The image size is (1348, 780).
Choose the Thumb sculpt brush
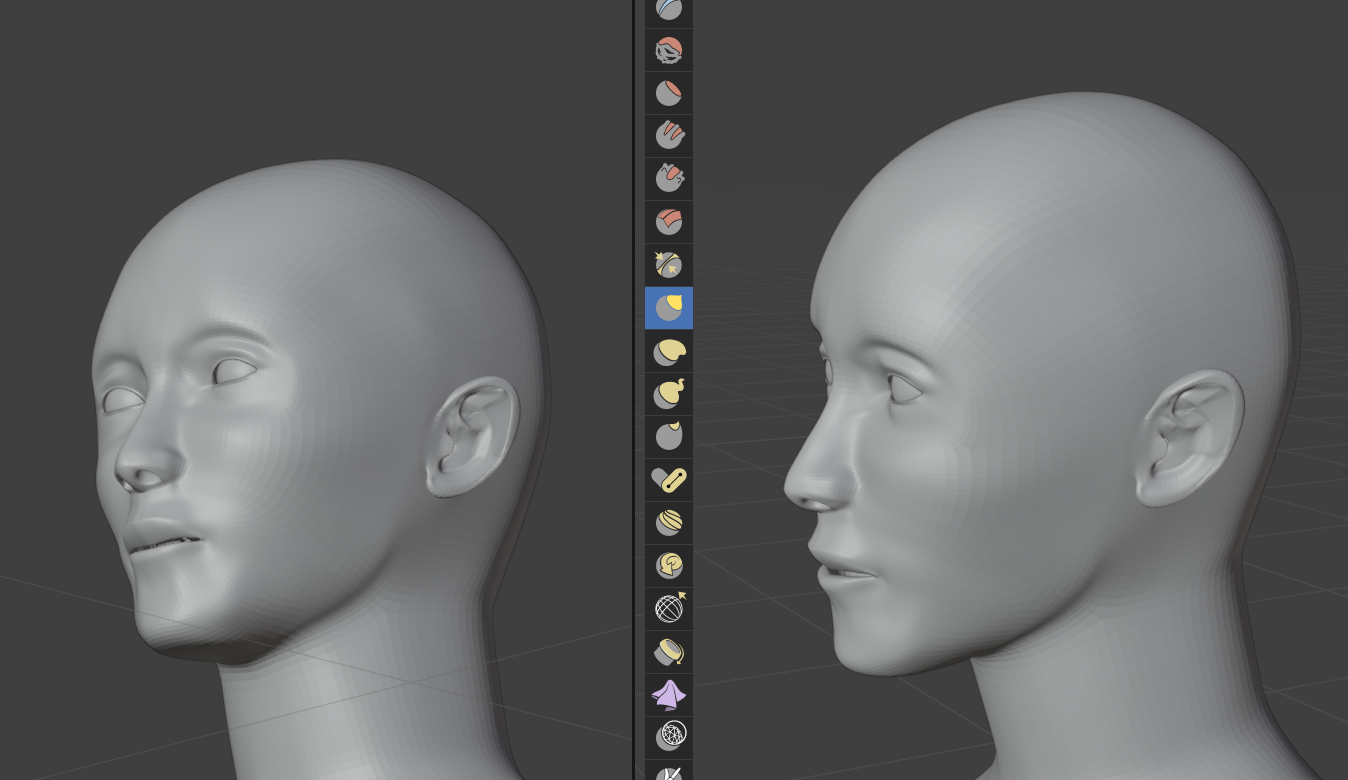(x=669, y=436)
